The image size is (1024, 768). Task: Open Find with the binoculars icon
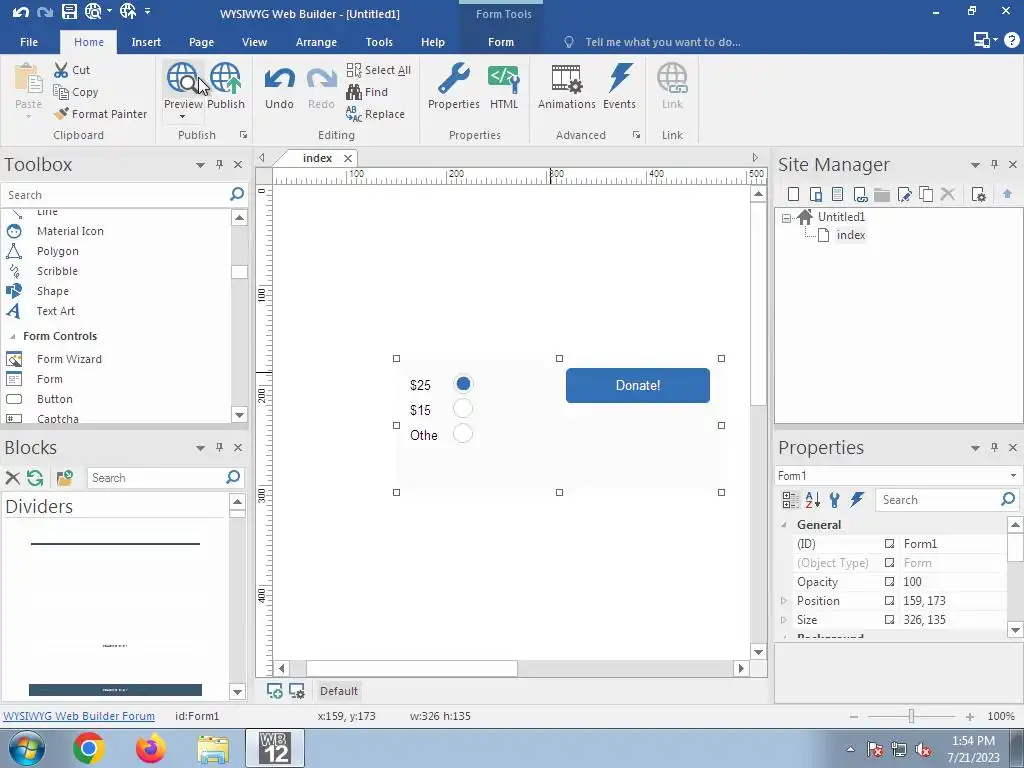click(x=367, y=92)
